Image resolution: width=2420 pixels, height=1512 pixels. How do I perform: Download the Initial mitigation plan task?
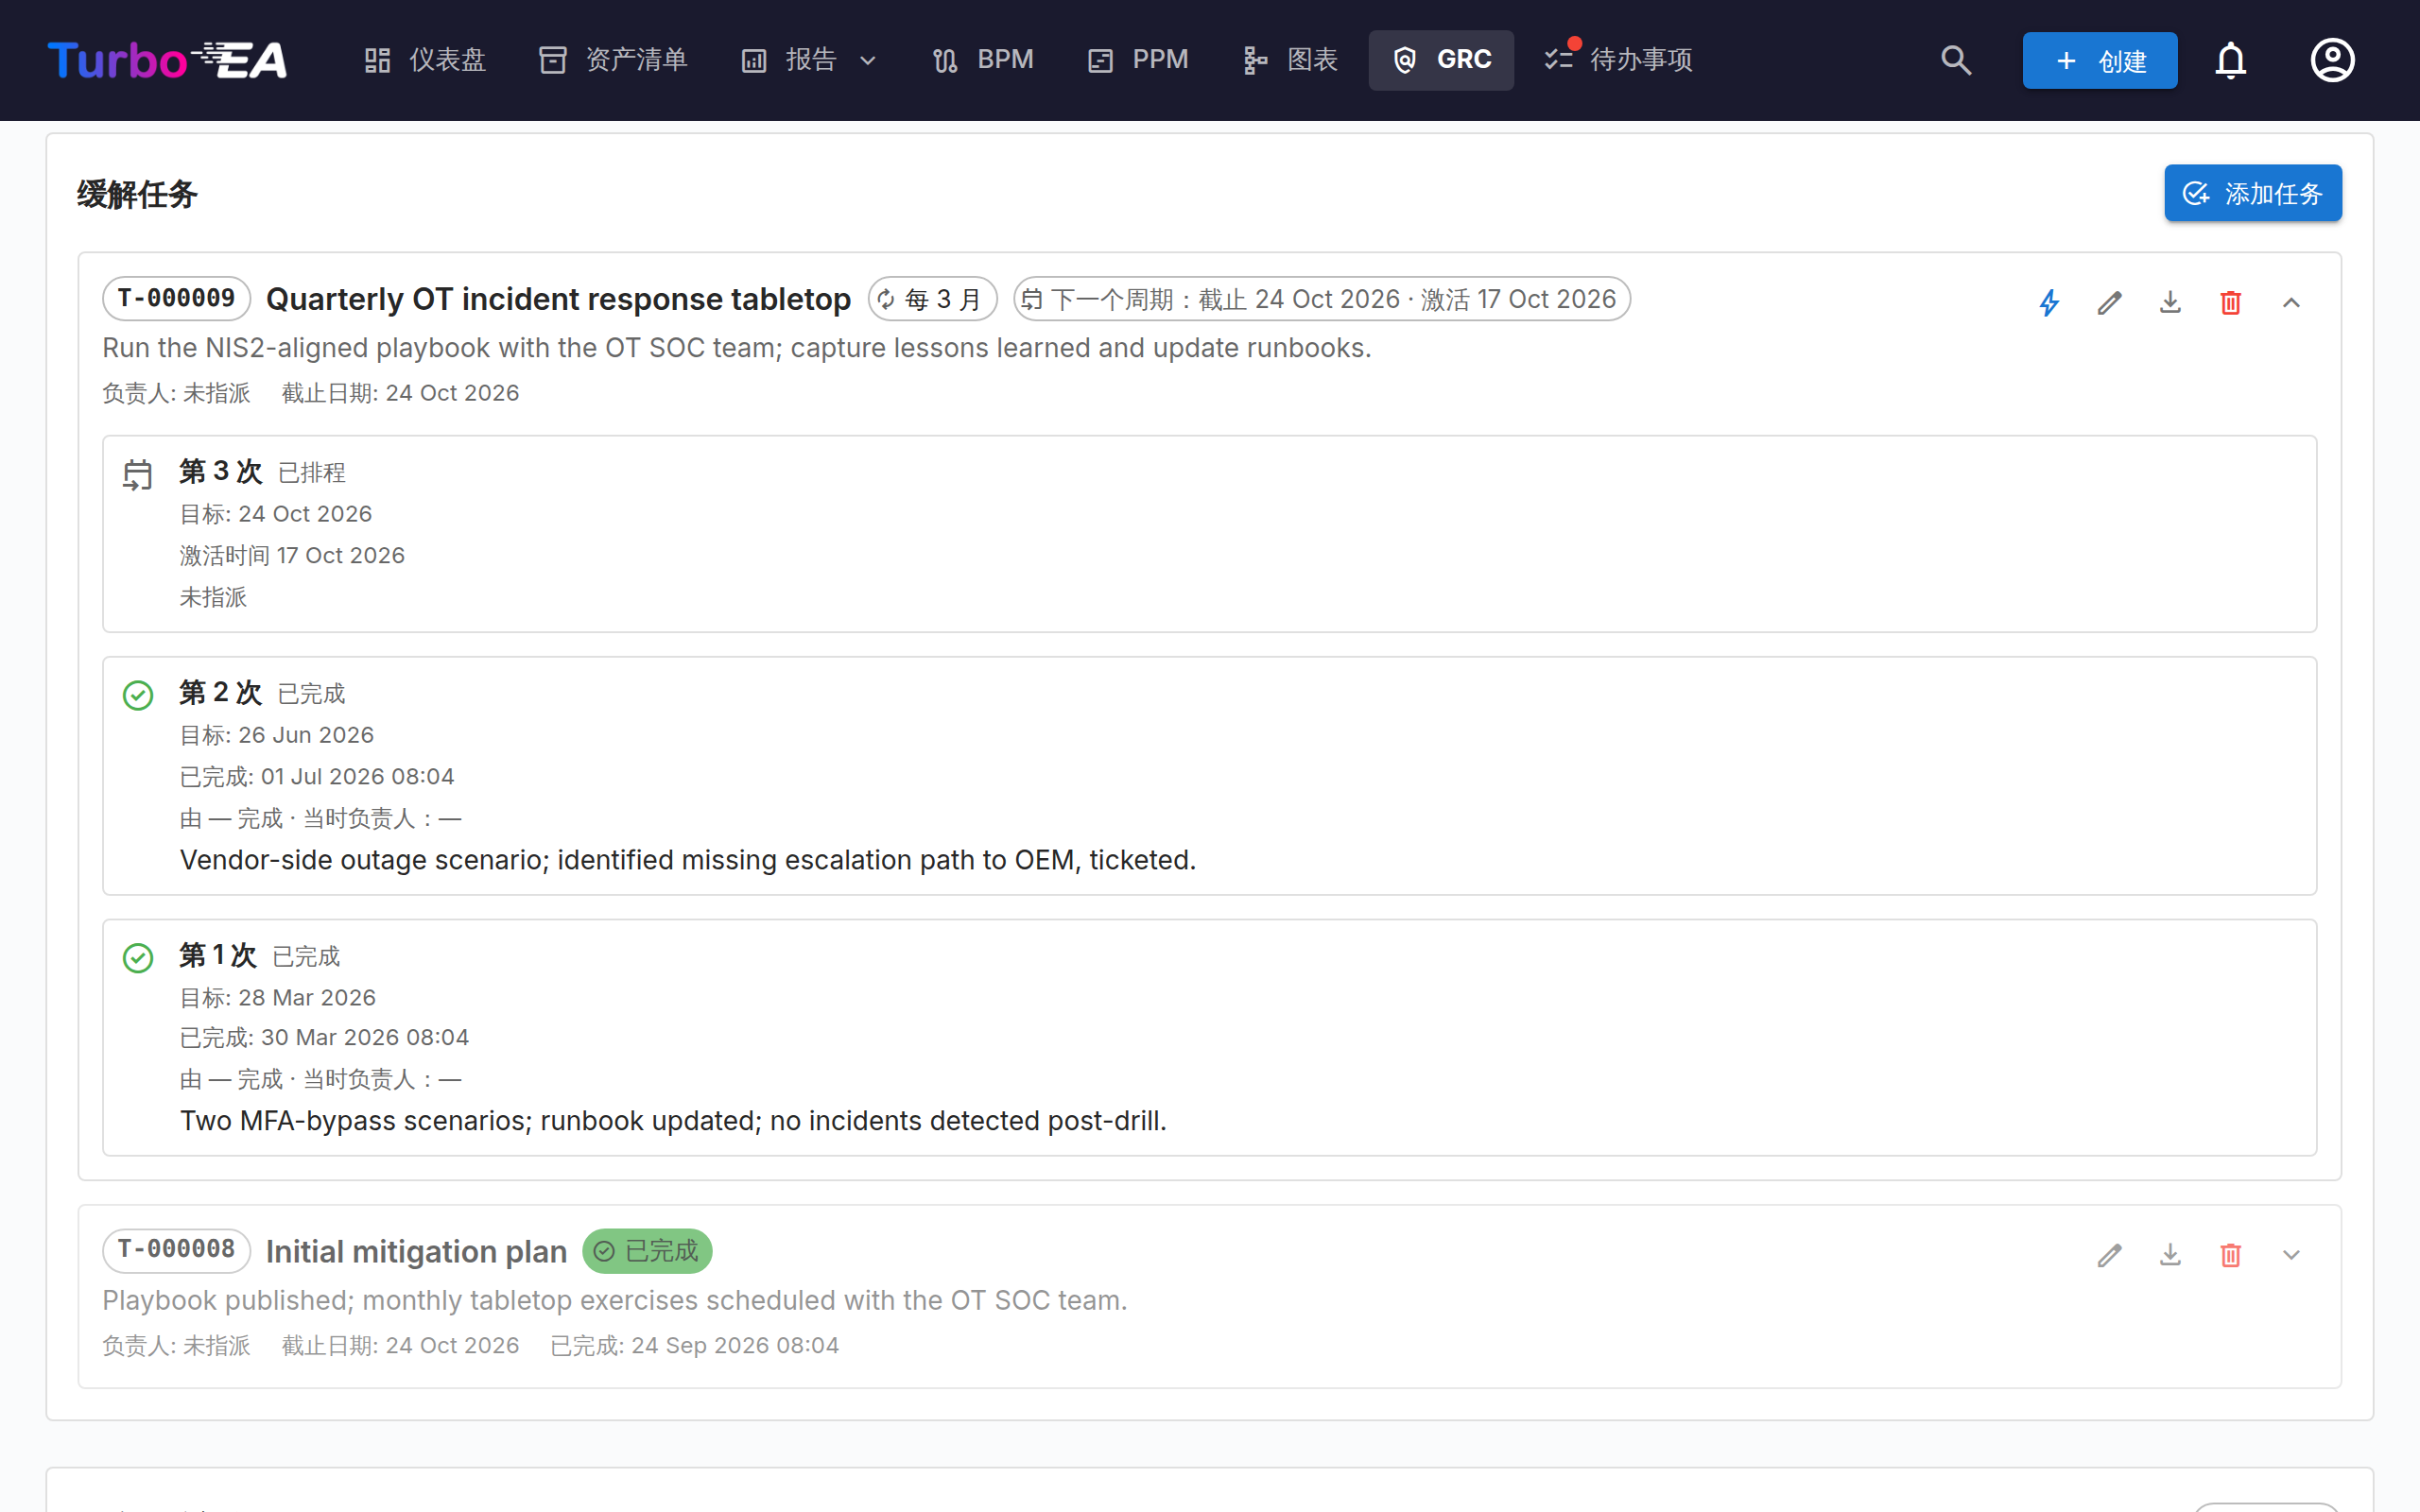(x=2170, y=1255)
